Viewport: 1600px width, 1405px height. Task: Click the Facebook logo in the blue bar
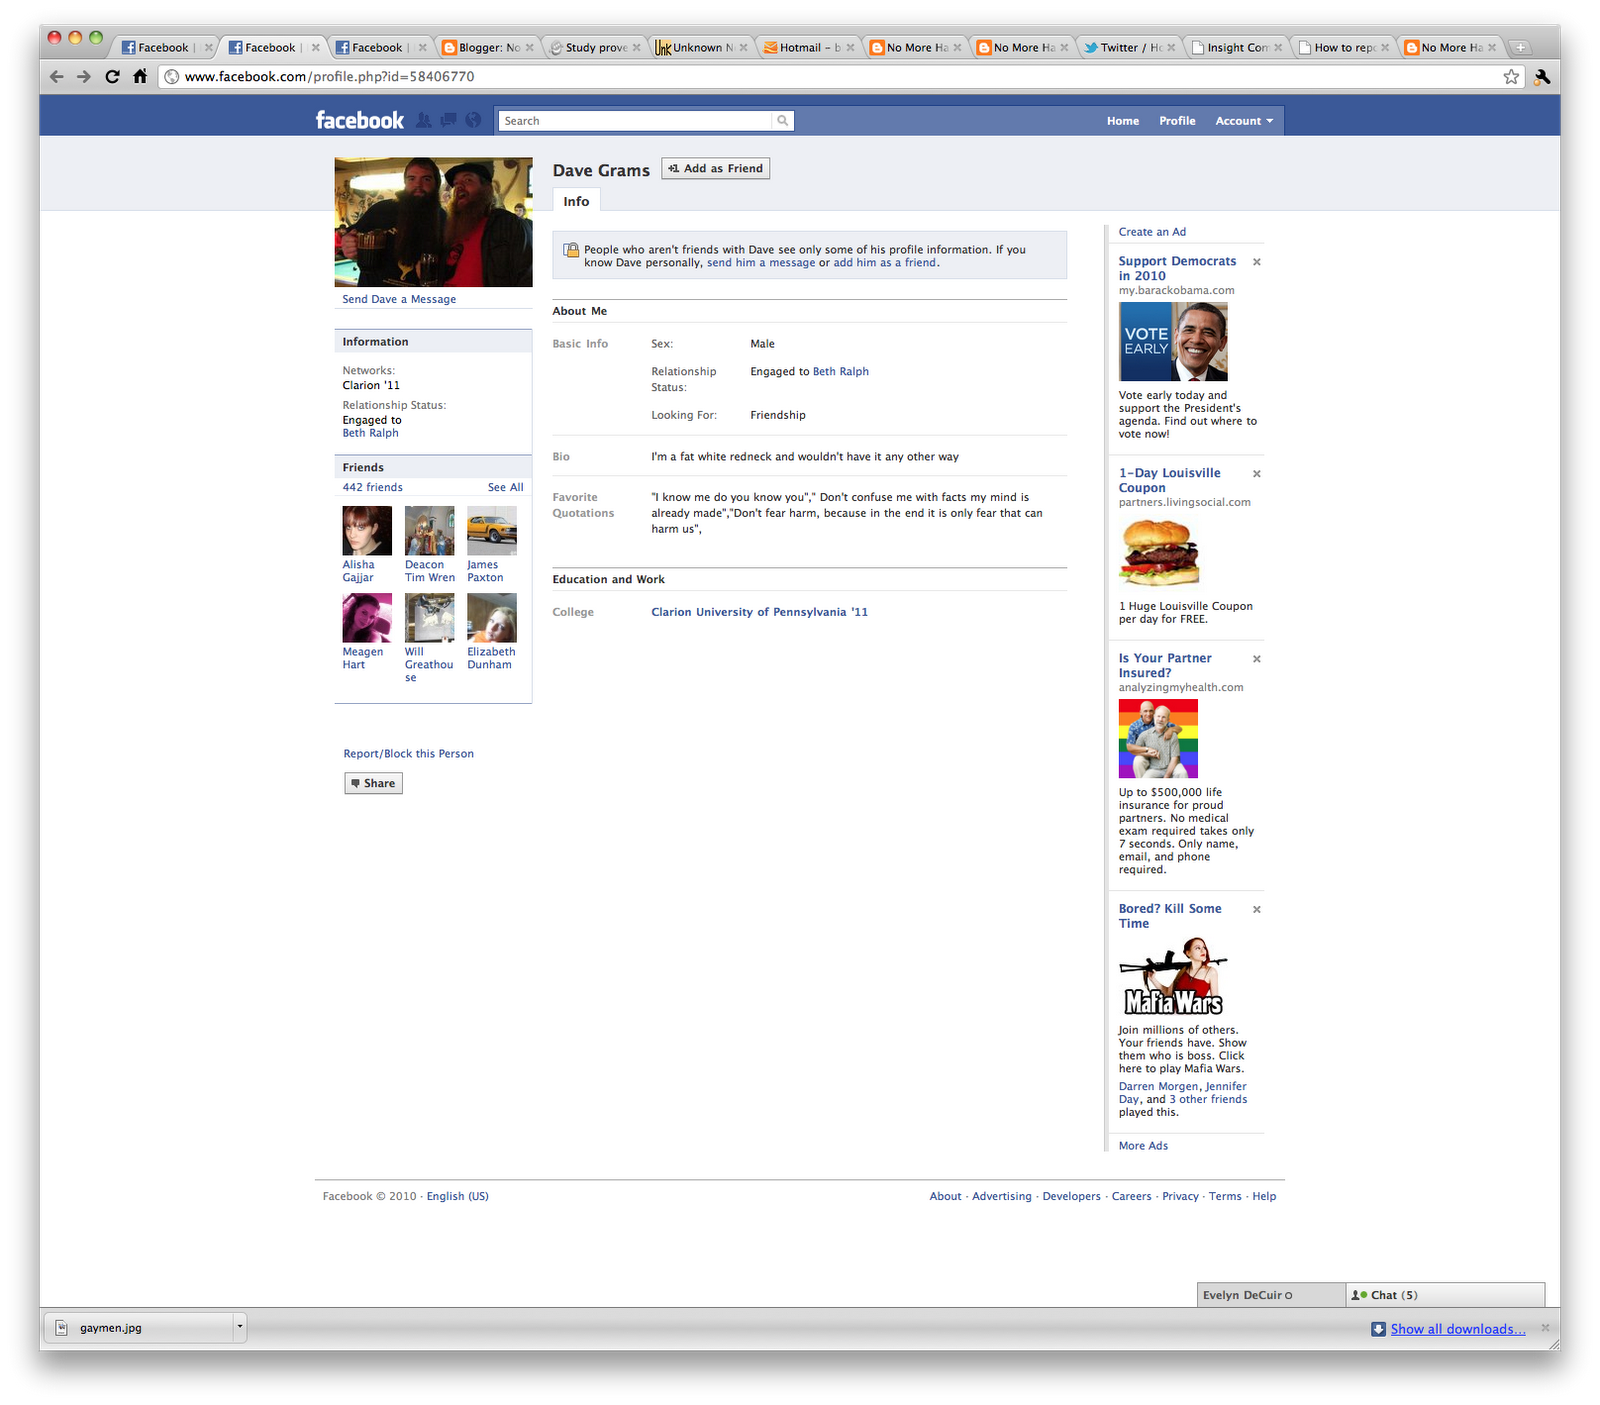(360, 121)
